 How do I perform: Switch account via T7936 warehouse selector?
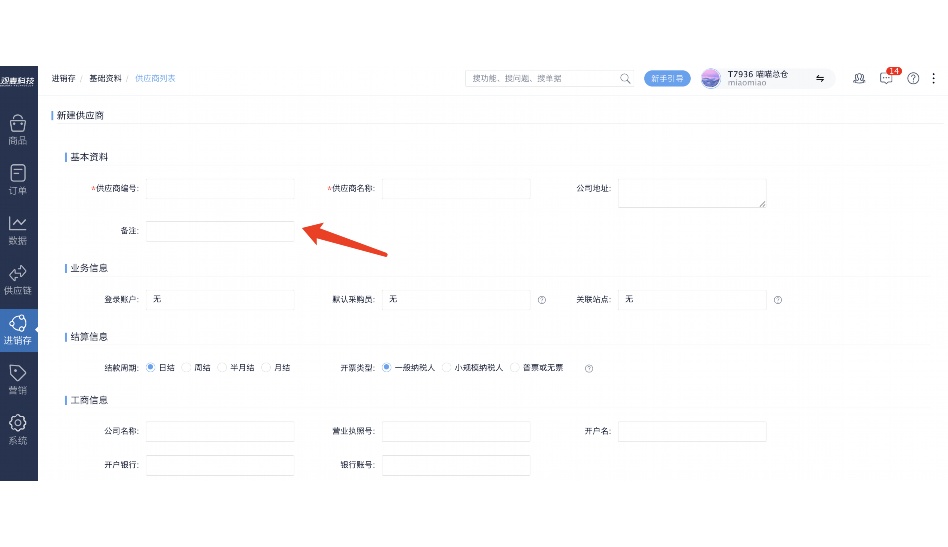coord(820,78)
